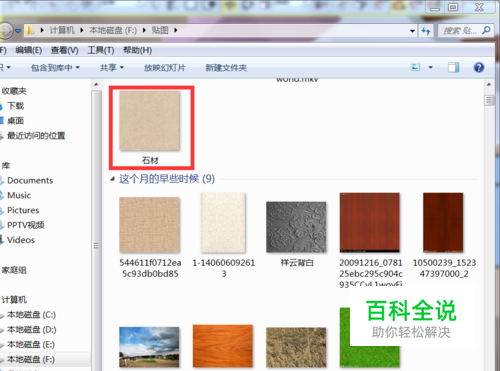Open the 帮助(H) menu
This screenshot has width=500, height=371.
click(137, 50)
